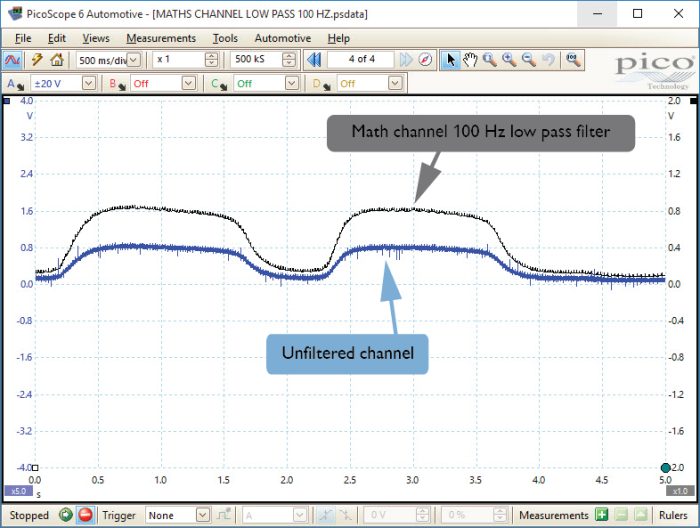Viewport: 700px width, 528px height.
Task: Open the File menu
Action: click(x=23, y=38)
